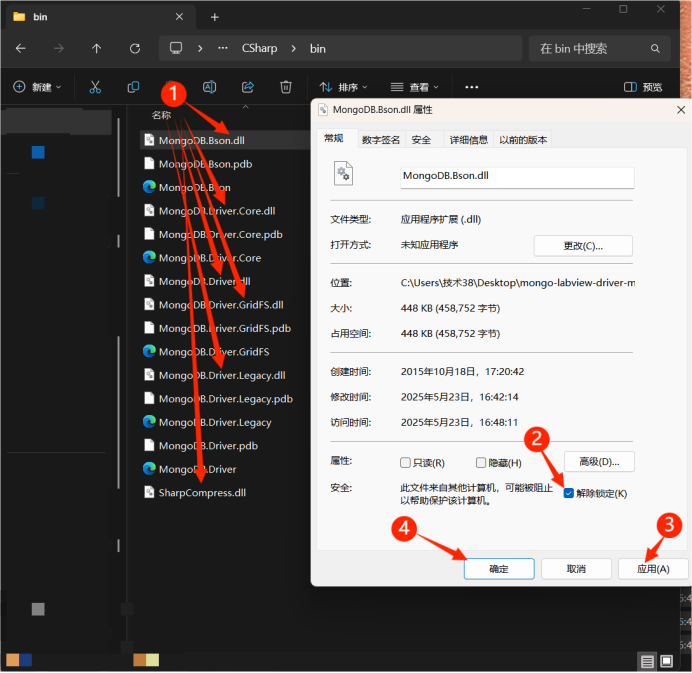Click the Cancel (取消) button
The image size is (692, 673).
(576, 568)
